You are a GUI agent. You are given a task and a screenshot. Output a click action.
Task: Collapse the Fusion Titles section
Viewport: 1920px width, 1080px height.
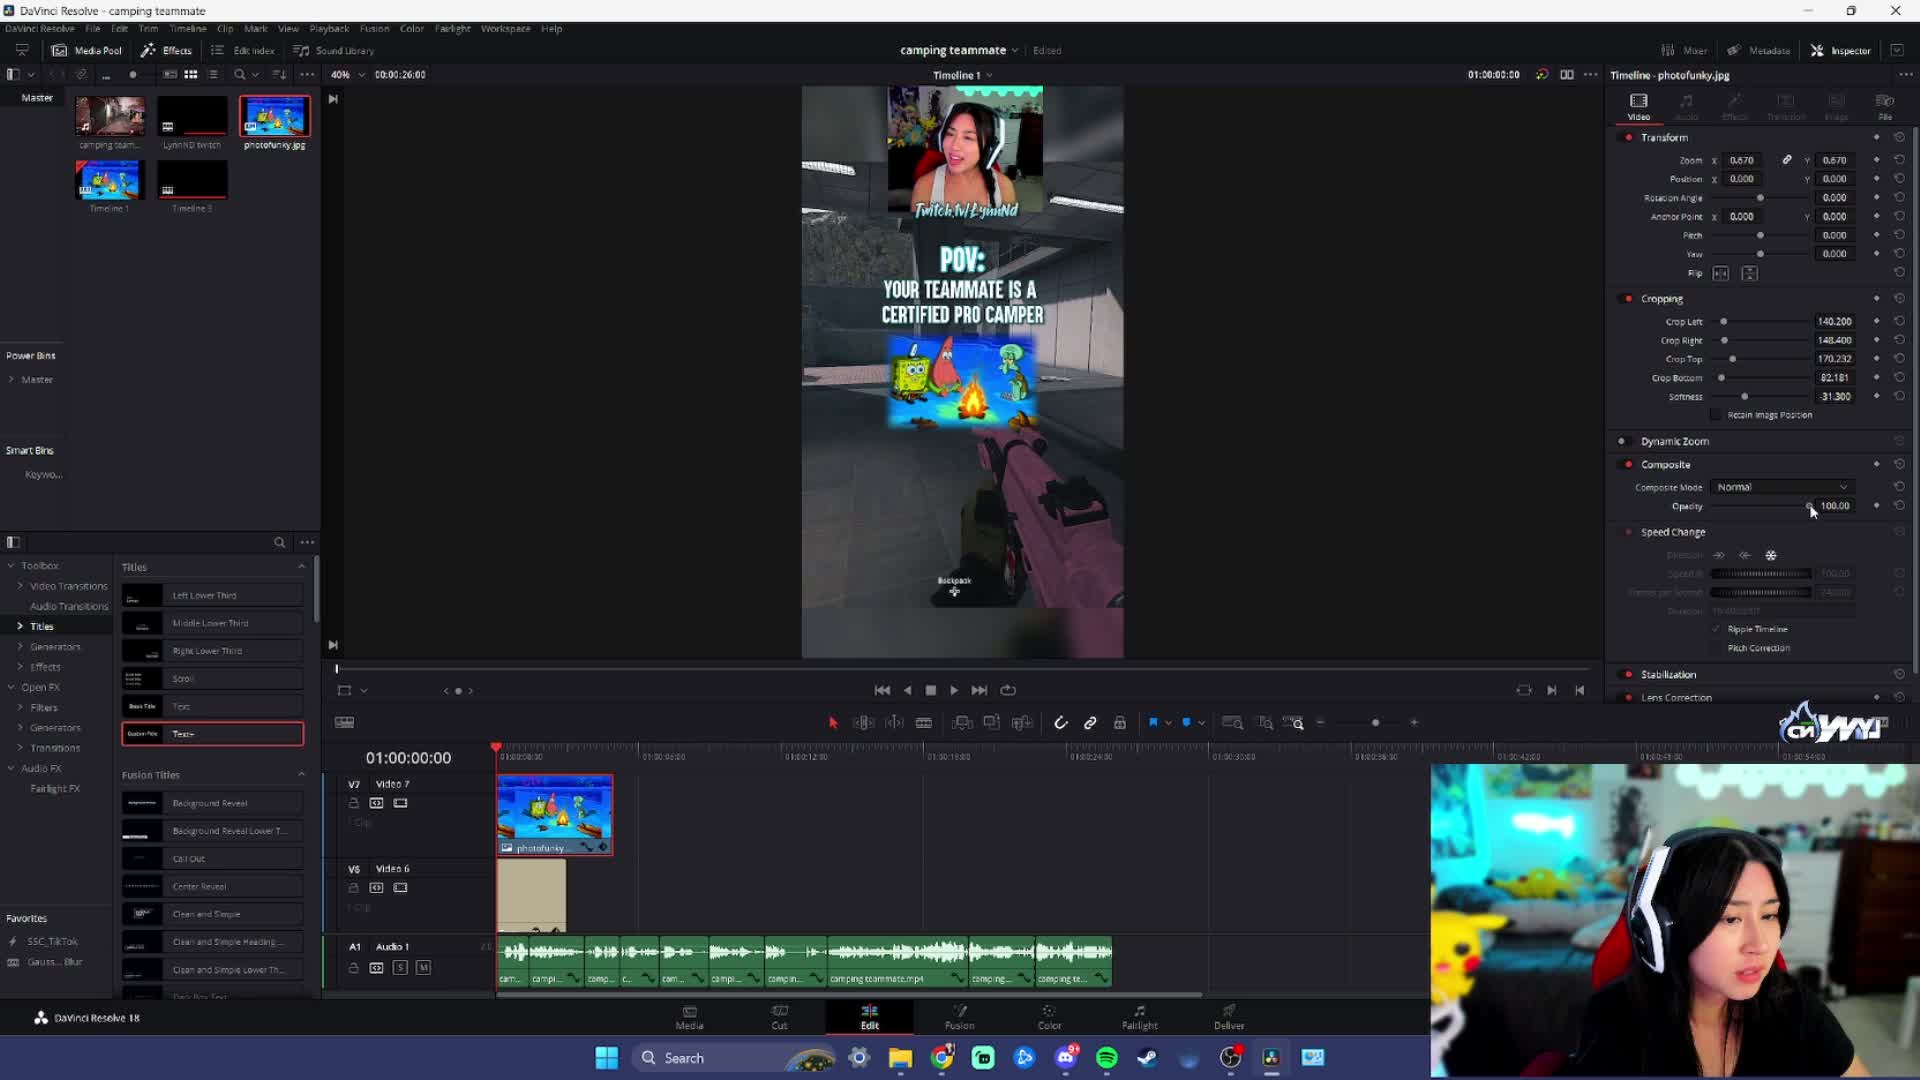pyautogui.click(x=301, y=774)
